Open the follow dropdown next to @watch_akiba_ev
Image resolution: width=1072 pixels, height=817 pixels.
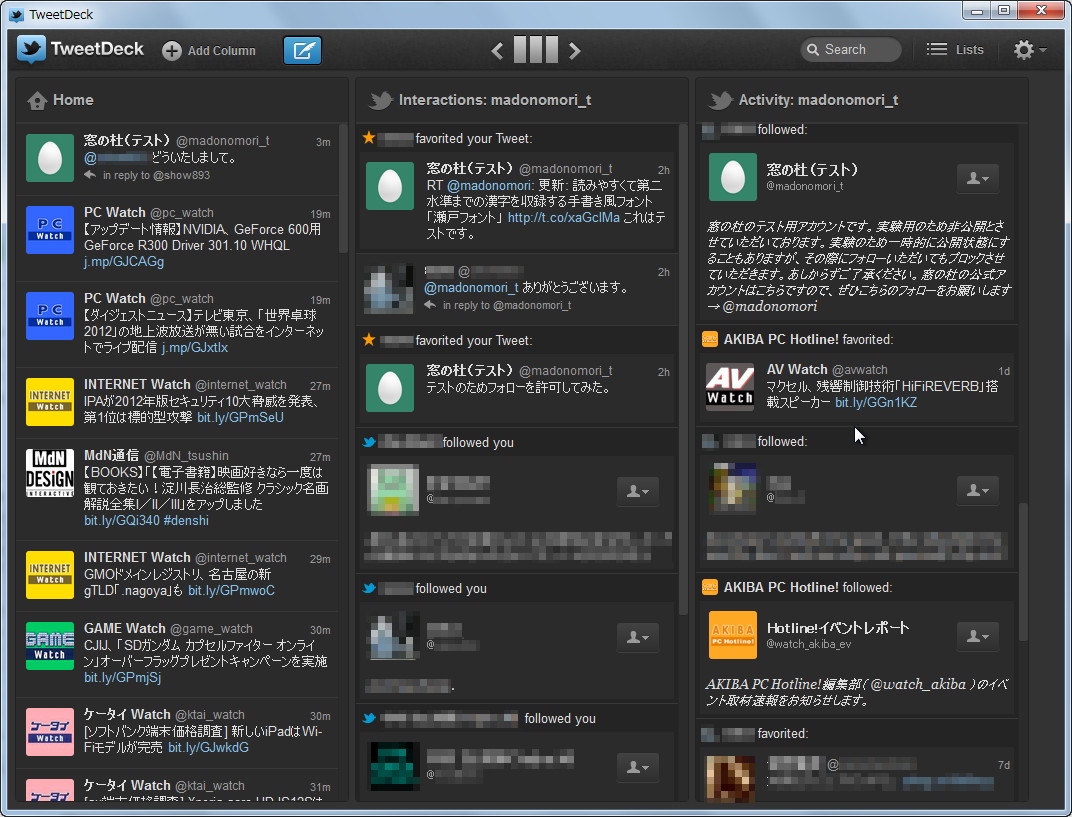point(978,636)
